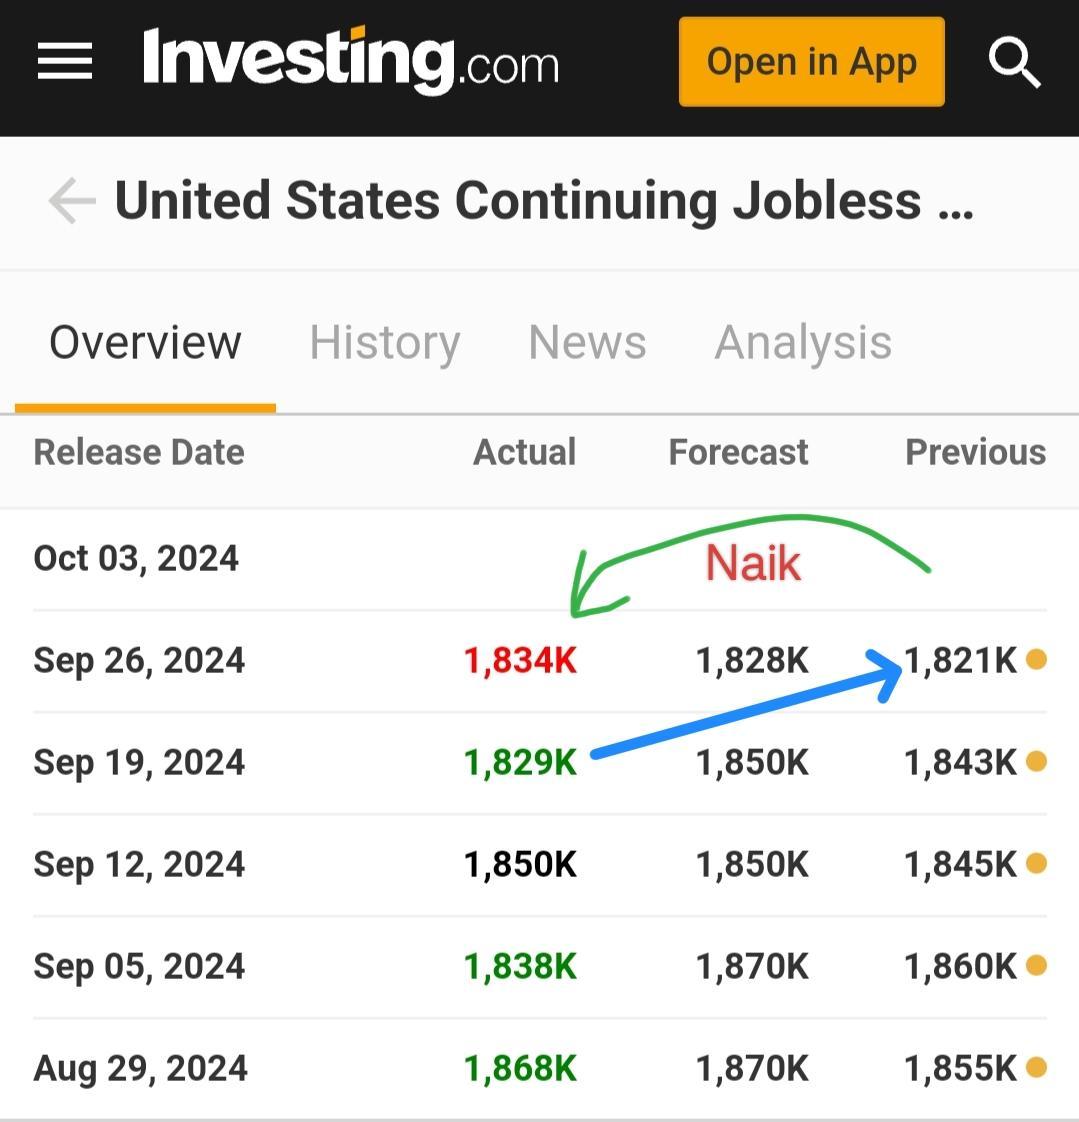Viewport: 1079px width, 1122px height.
Task: Tap the revised dot beside 1,855K
Action: point(1036,1068)
